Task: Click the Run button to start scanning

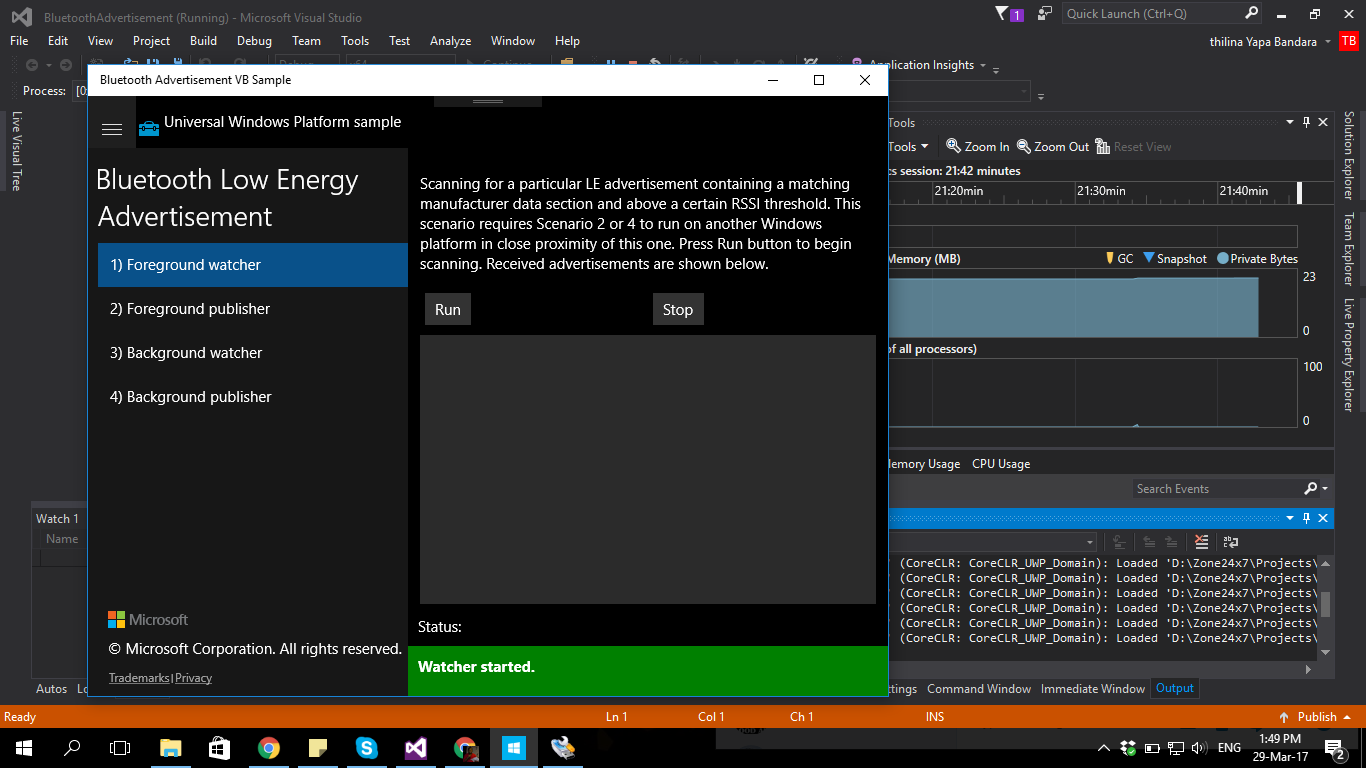Action: [x=448, y=310]
